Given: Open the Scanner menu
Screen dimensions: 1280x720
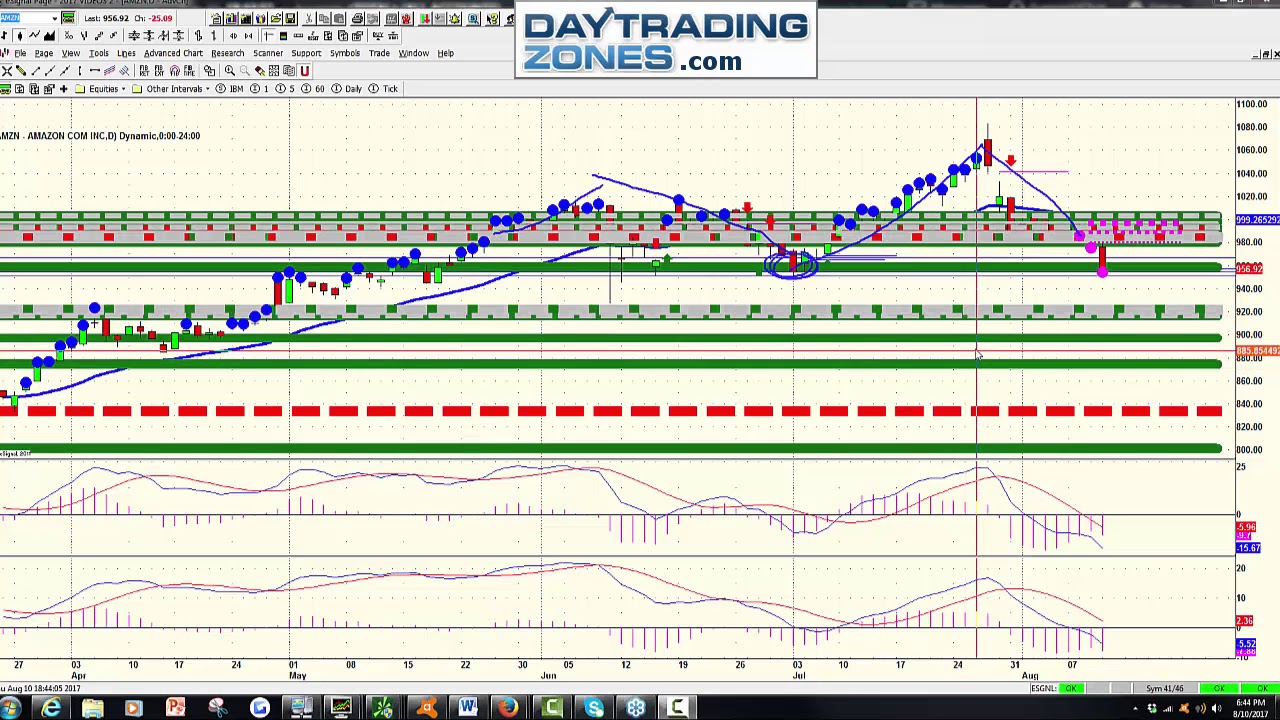Looking at the screenshot, I should [268, 53].
